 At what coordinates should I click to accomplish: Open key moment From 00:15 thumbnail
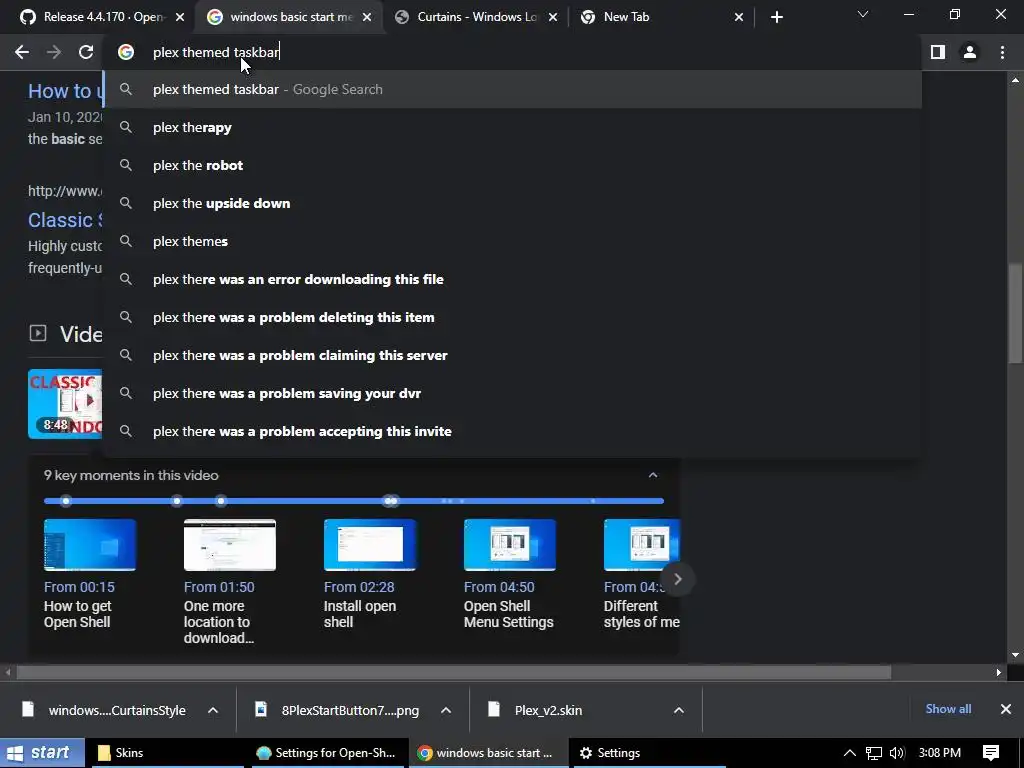pyautogui.click(x=89, y=545)
